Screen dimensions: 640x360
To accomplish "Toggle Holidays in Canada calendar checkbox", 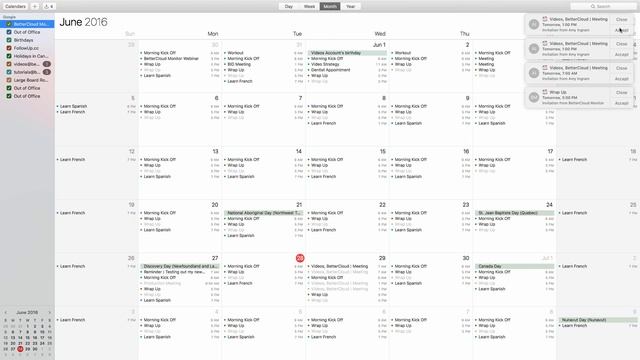I will pos(9,56).
